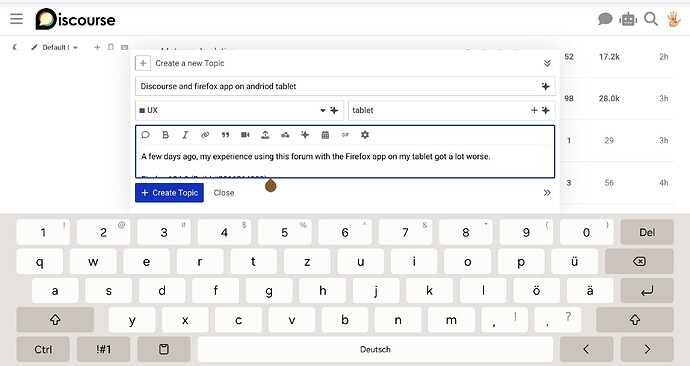Click the 28.0k views value
Screen dimensions: 690x366
click(609, 99)
